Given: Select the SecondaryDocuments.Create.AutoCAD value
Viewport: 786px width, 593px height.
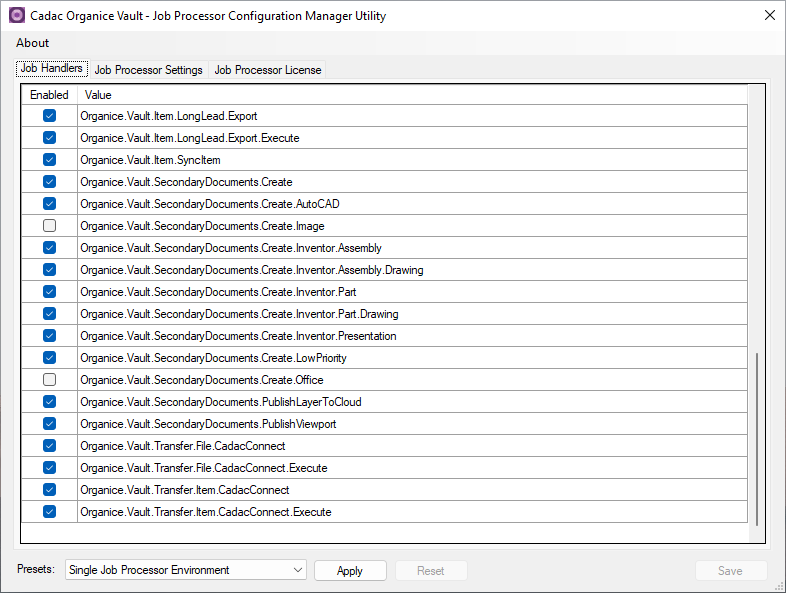Looking at the screenshot, I should tap(210, 205).
